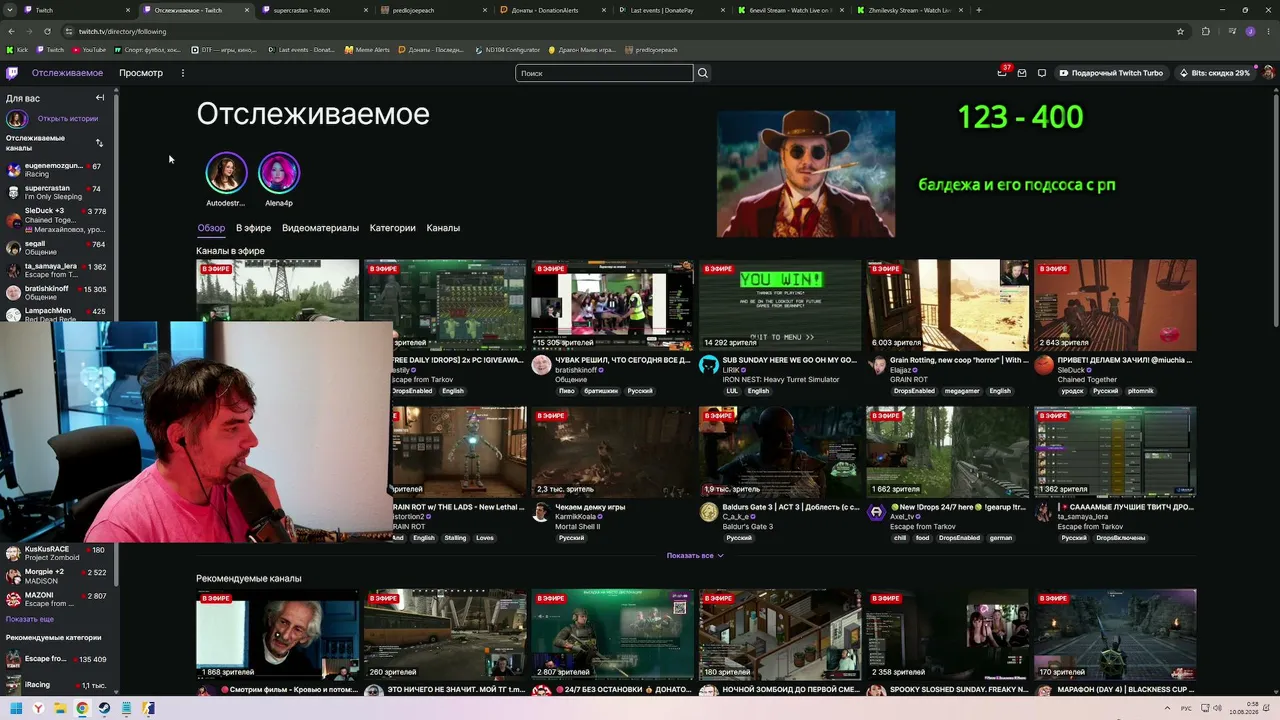Open the Windows Start menu

click(16, 709)
